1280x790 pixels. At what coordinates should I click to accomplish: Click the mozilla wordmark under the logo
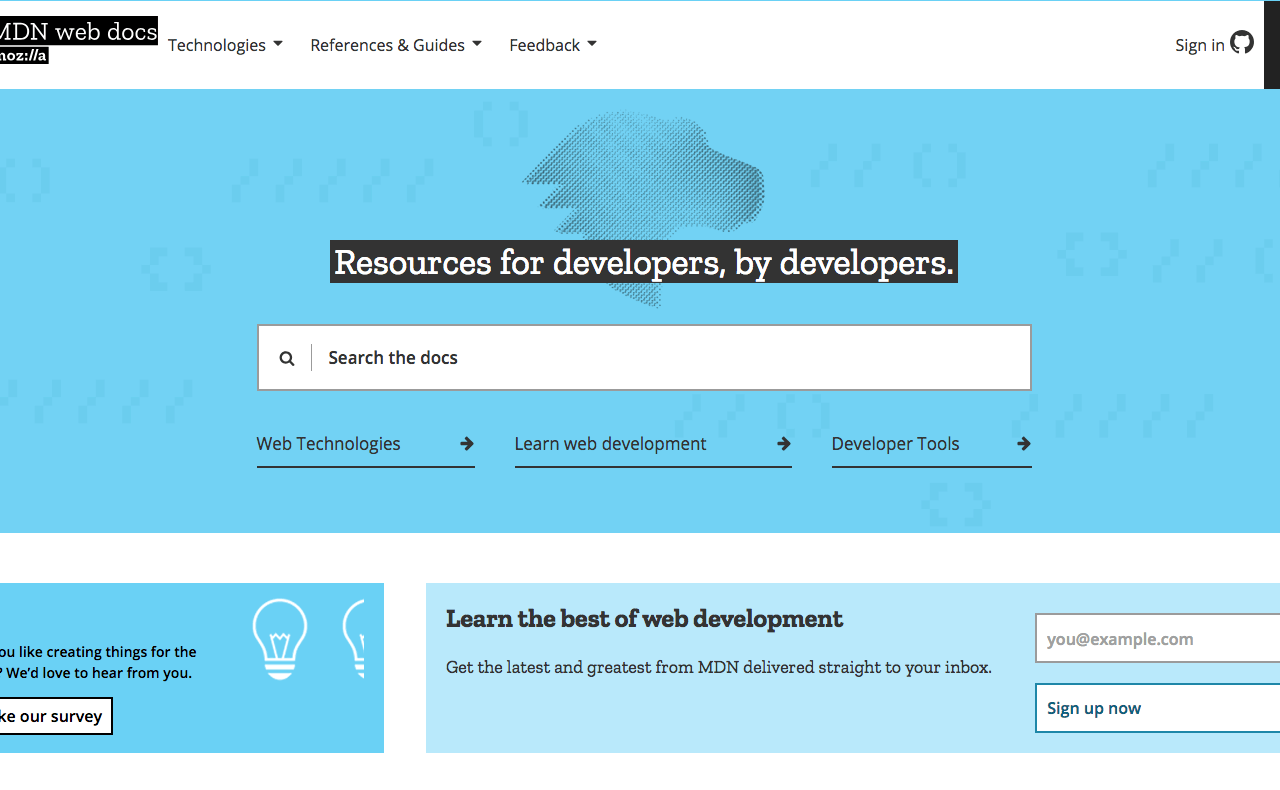point(24,56)
